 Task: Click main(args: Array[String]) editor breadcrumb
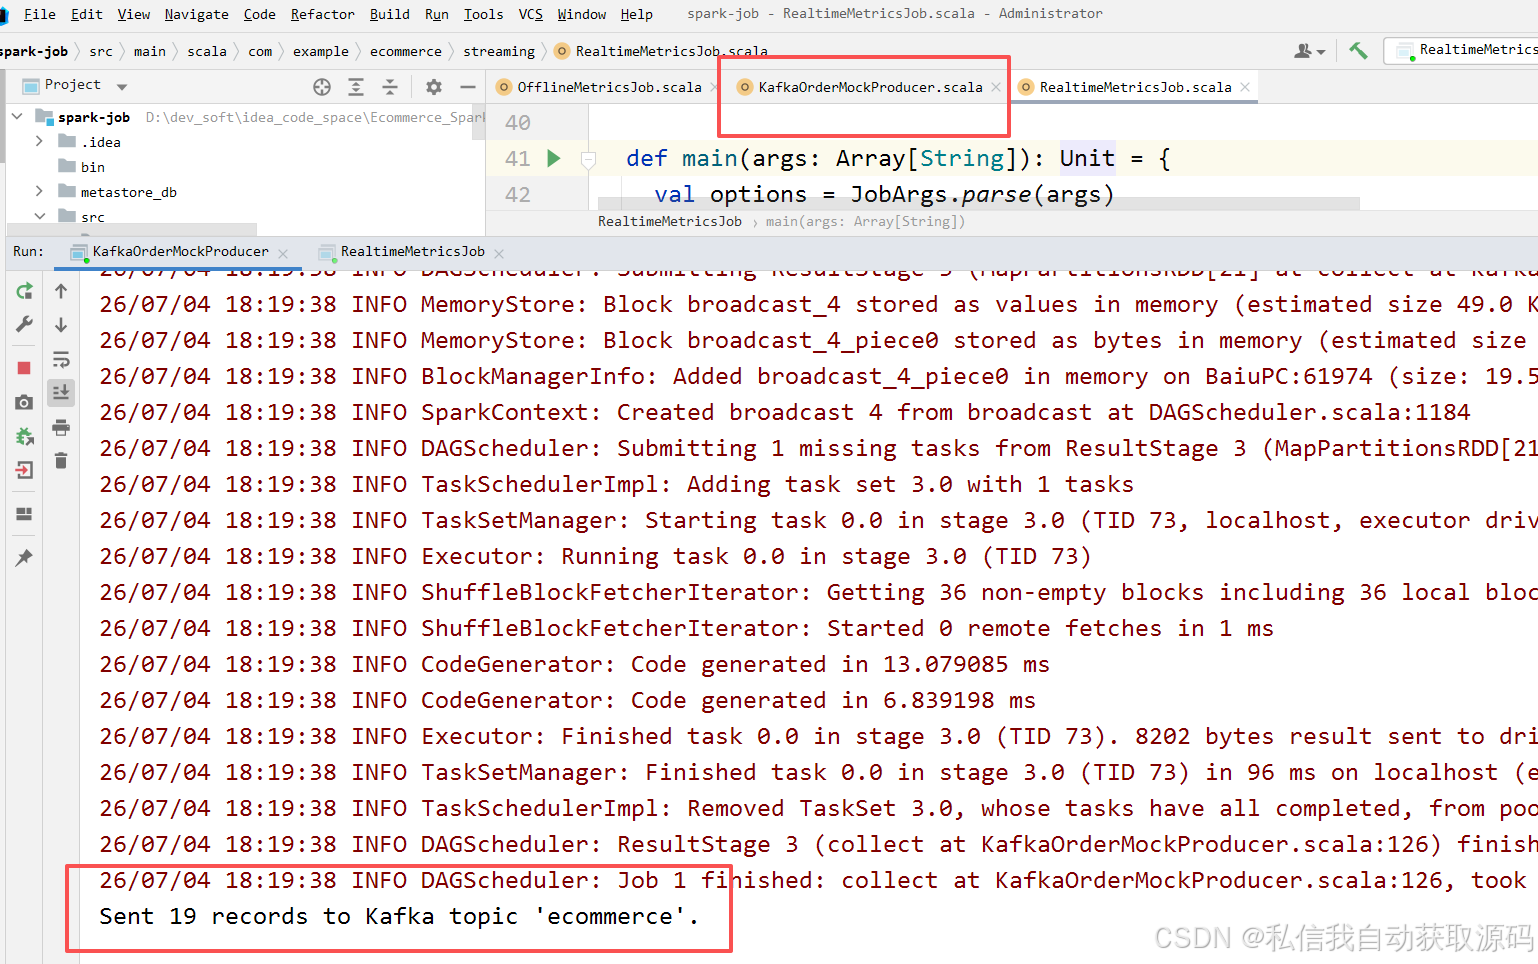865,221
